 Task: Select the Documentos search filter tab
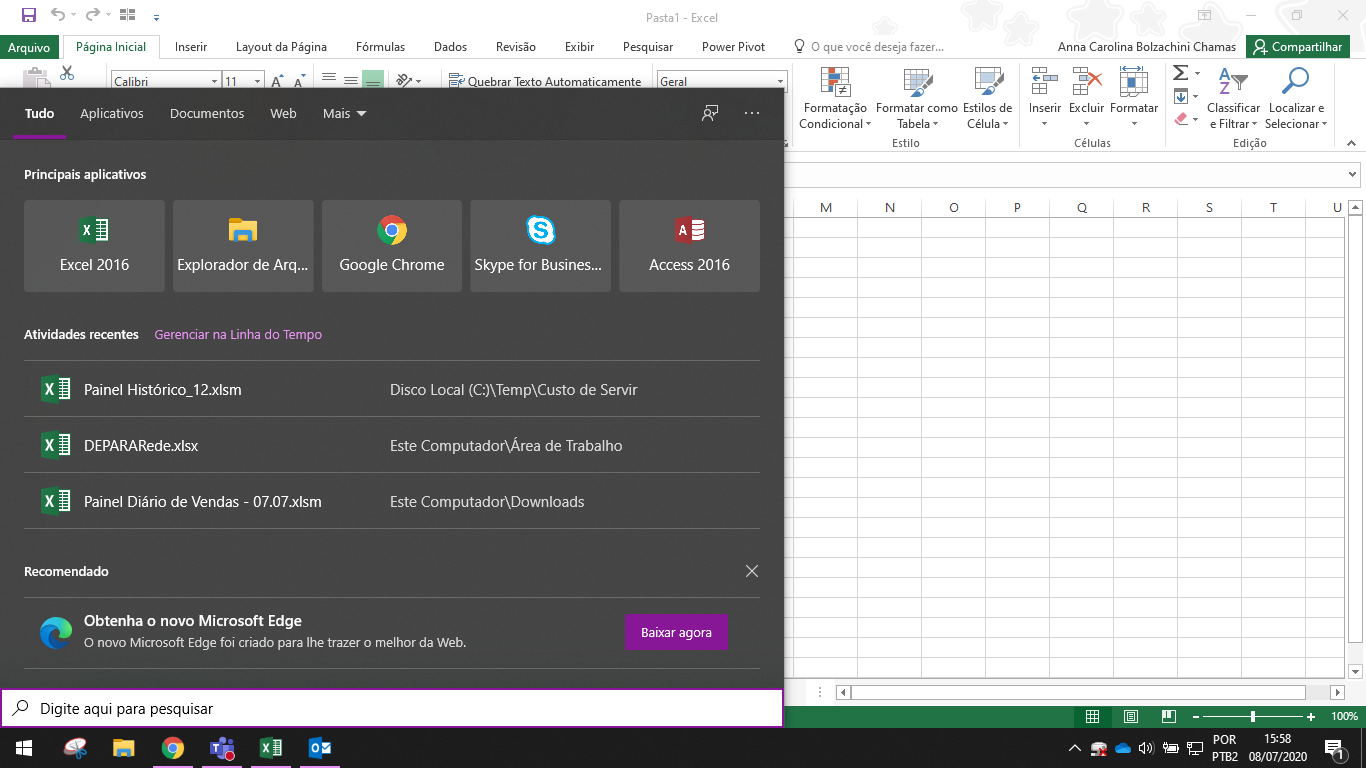[207, 113]
